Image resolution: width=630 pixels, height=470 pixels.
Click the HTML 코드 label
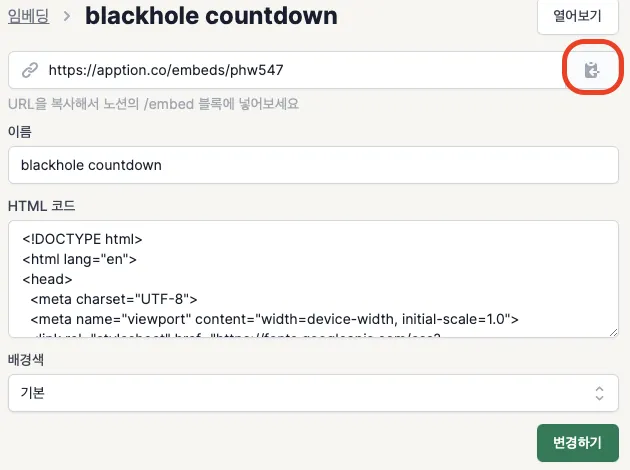point(41,206)
